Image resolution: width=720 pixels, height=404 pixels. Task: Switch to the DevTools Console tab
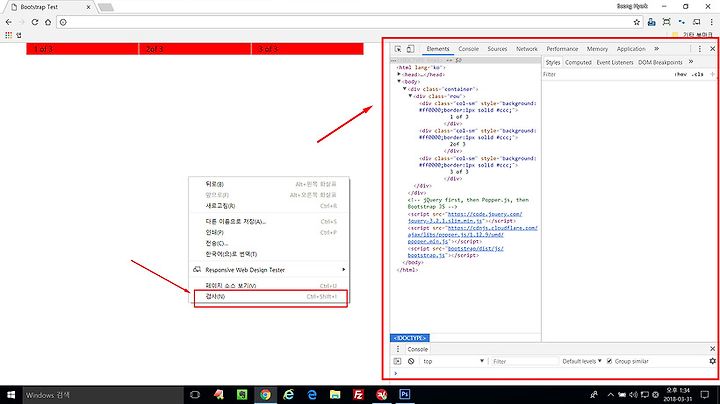[468, 49]
